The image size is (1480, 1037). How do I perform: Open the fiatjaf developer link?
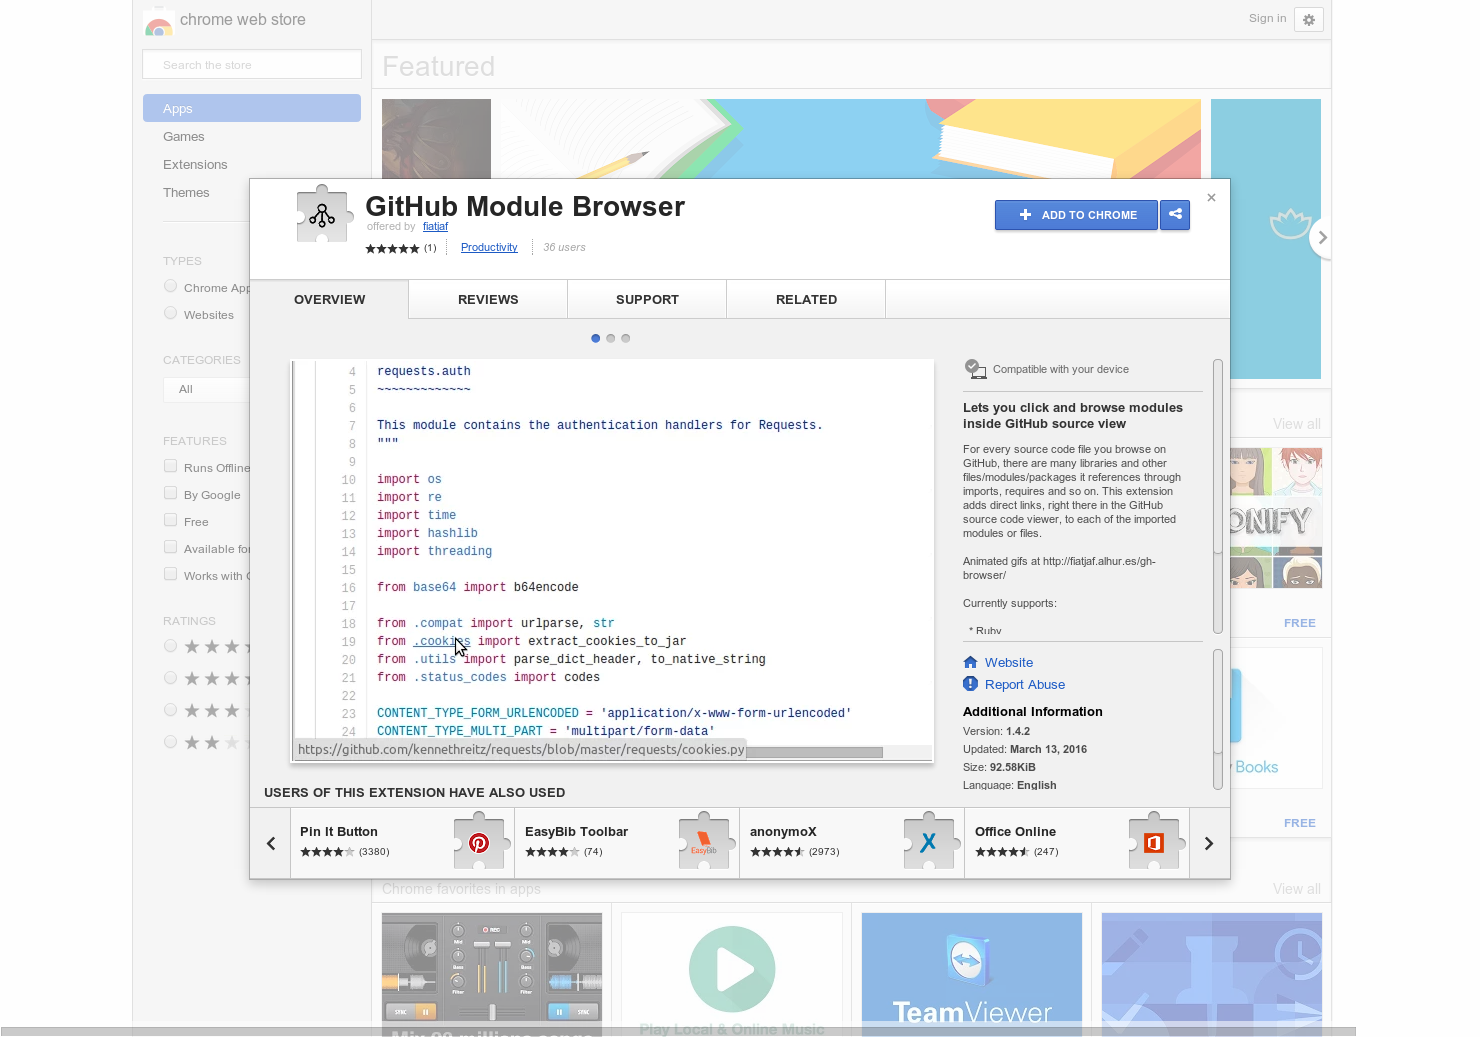pyautogui.click(x=435, y=226)
